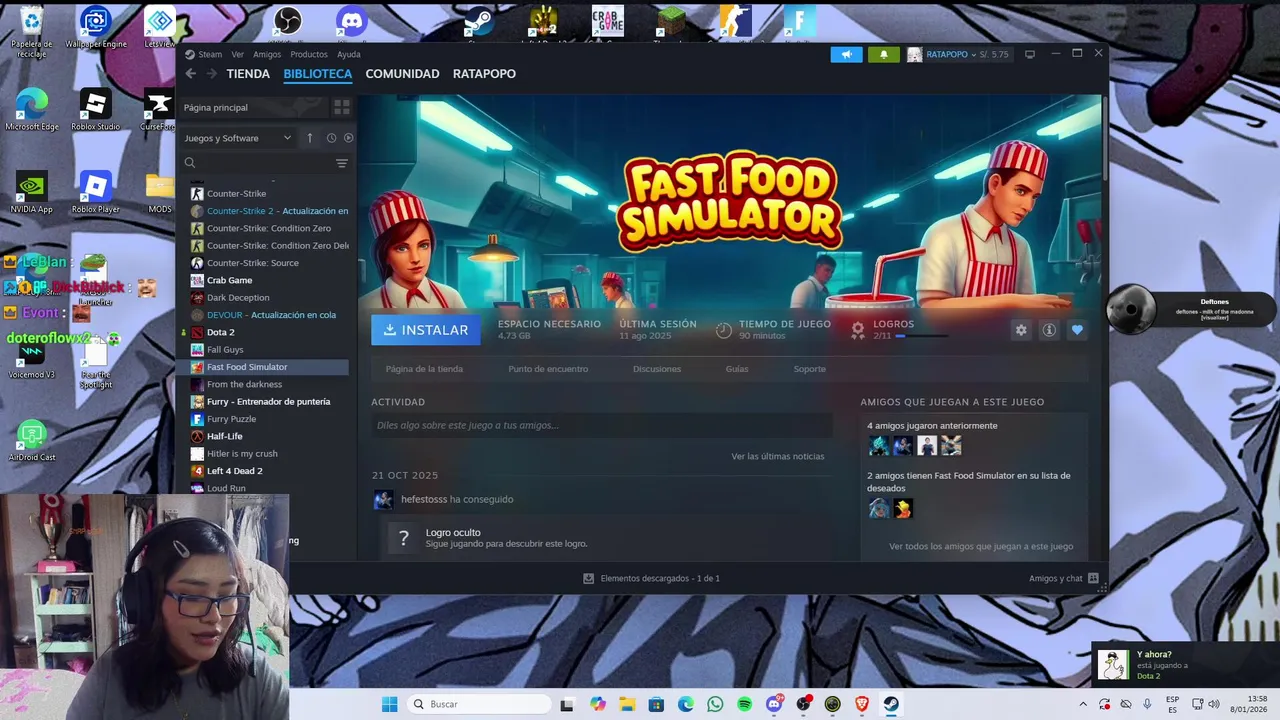Viewport: 1280px width, 720px height.
Task: Select Counter-Strike: Source in the library
Action: point(252,263)
